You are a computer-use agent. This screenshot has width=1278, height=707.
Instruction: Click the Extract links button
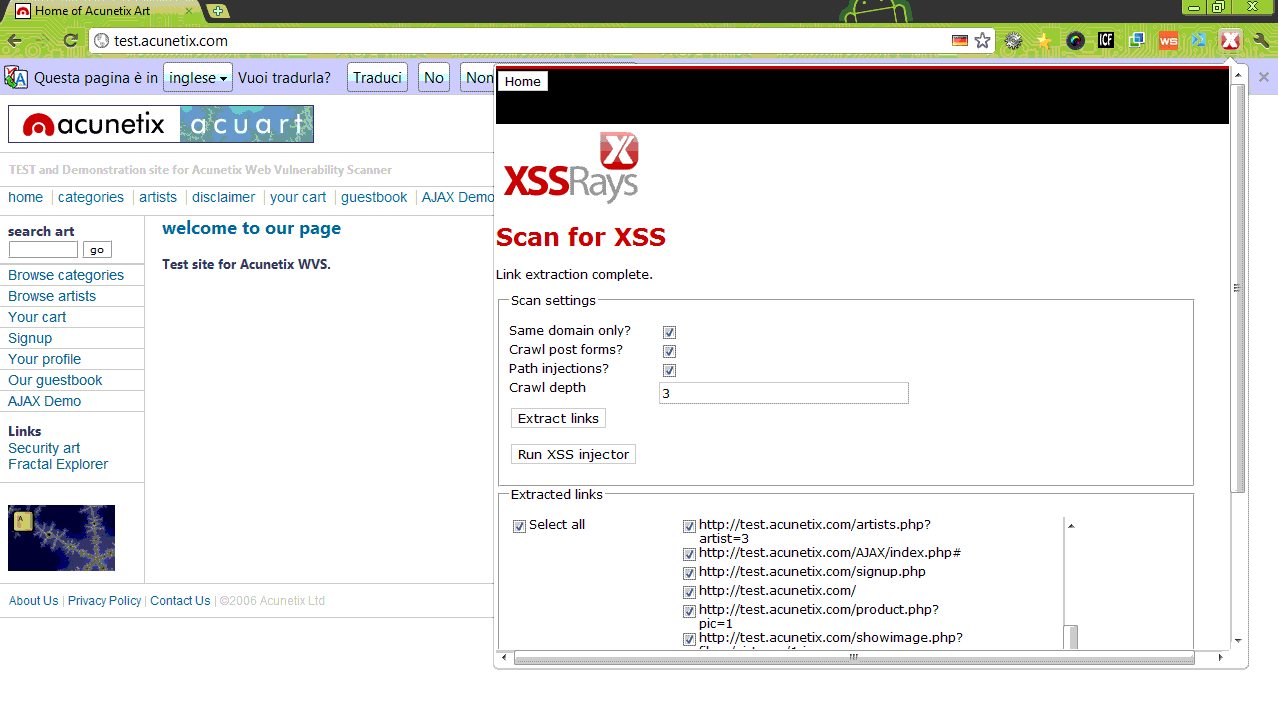pyautogui.click(x=558, y=418)
